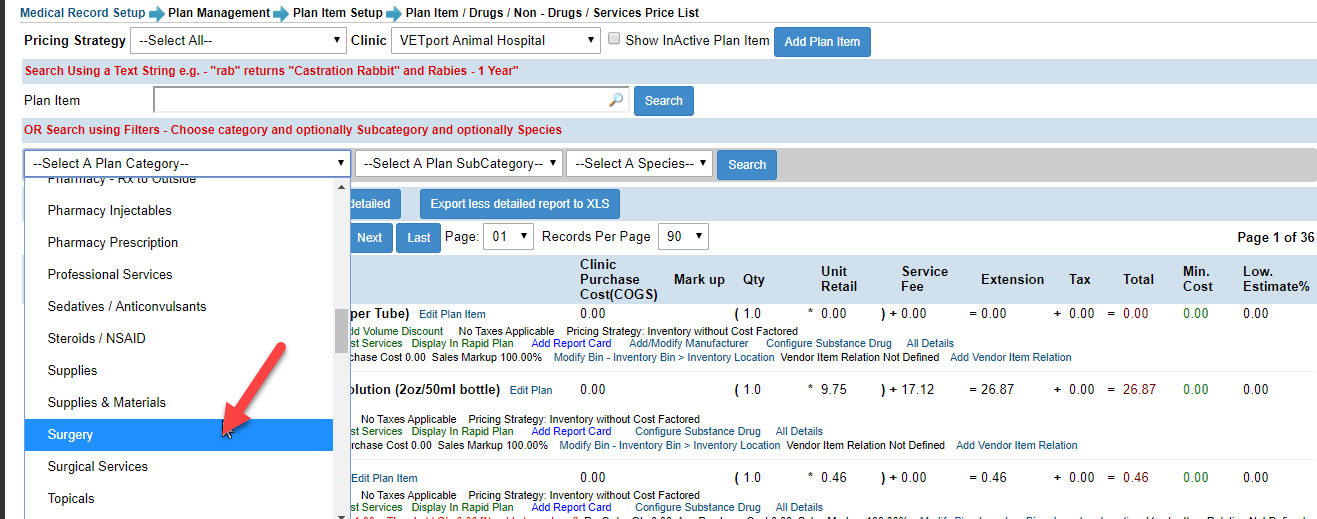Choose Surgical Services from category list
Screen dimensions: 1317x519
coord(179,466)
